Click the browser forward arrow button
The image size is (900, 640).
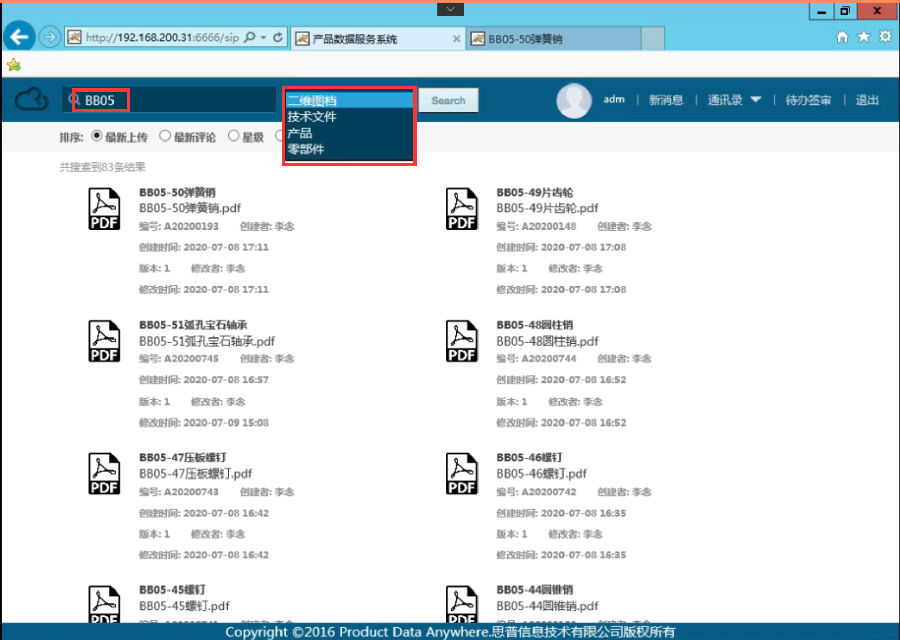50,37
